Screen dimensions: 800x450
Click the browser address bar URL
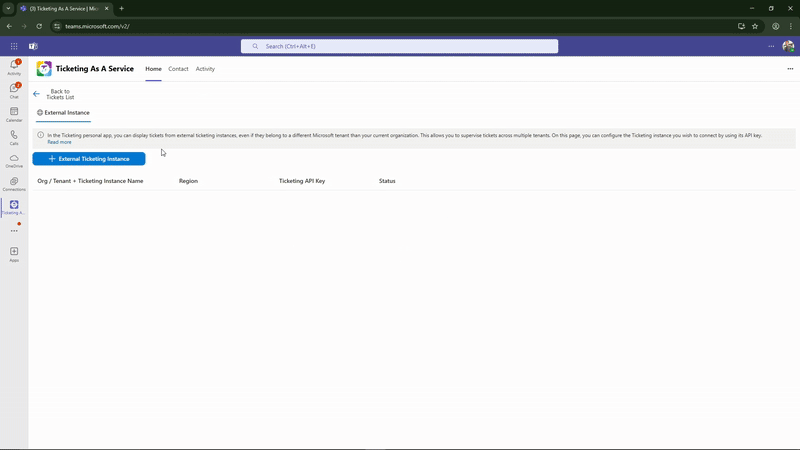coord(97,26)
